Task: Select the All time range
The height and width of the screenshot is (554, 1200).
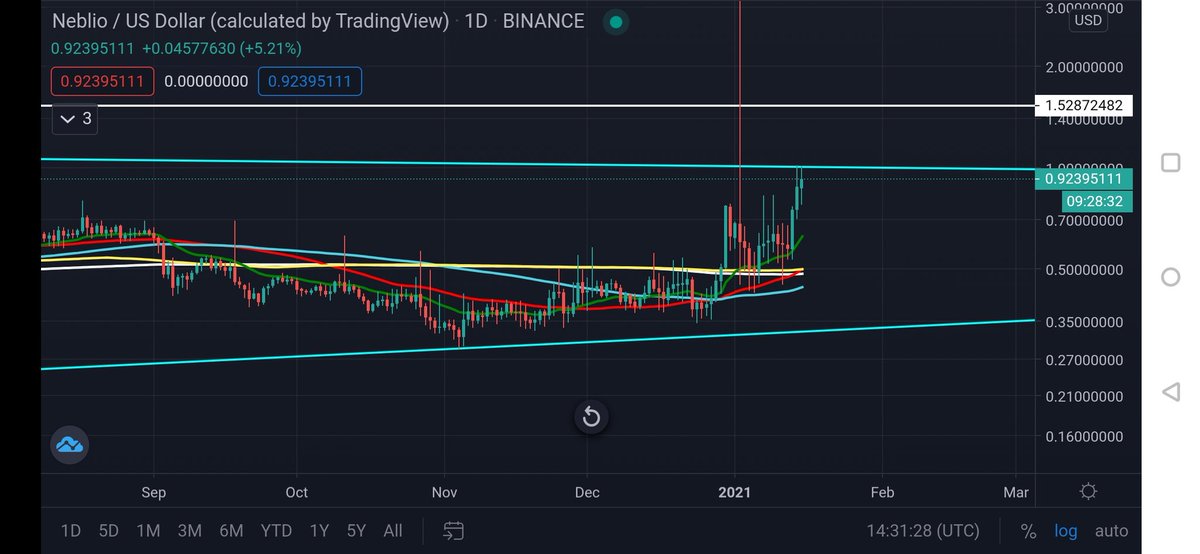Action: [393, 531]
